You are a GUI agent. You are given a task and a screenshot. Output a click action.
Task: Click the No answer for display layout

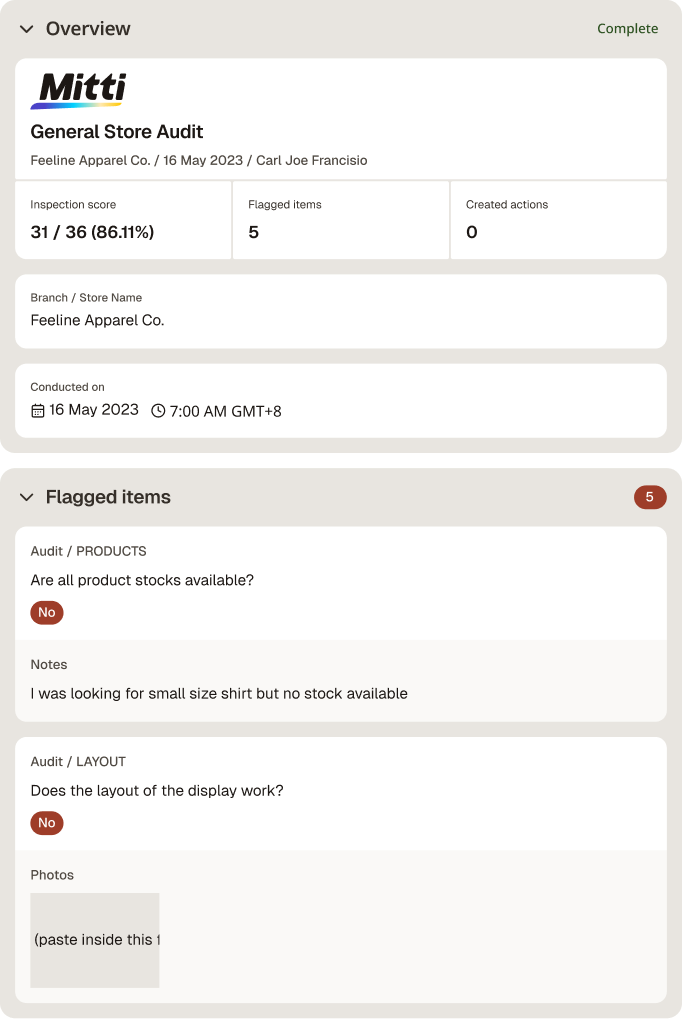[47, 823]
